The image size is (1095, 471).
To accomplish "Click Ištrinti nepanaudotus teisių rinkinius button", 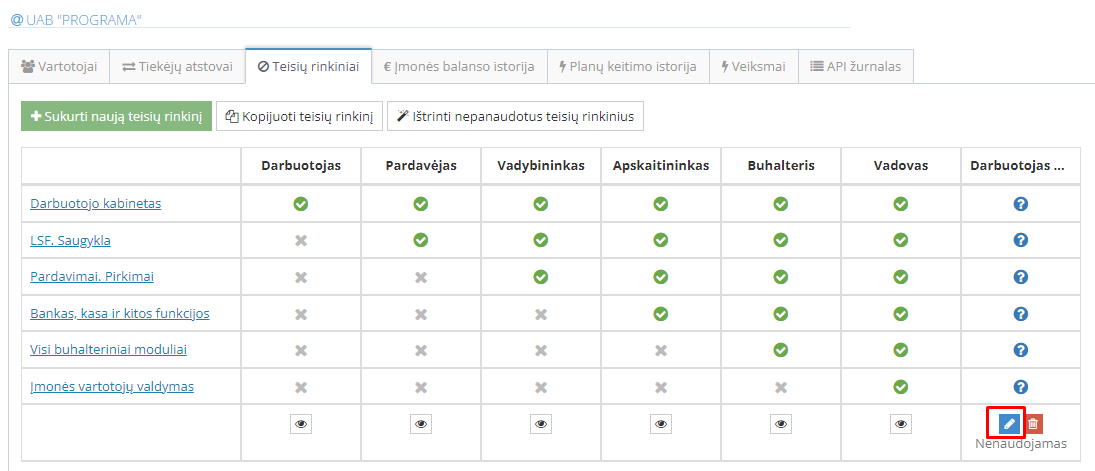I will (515, 117).
